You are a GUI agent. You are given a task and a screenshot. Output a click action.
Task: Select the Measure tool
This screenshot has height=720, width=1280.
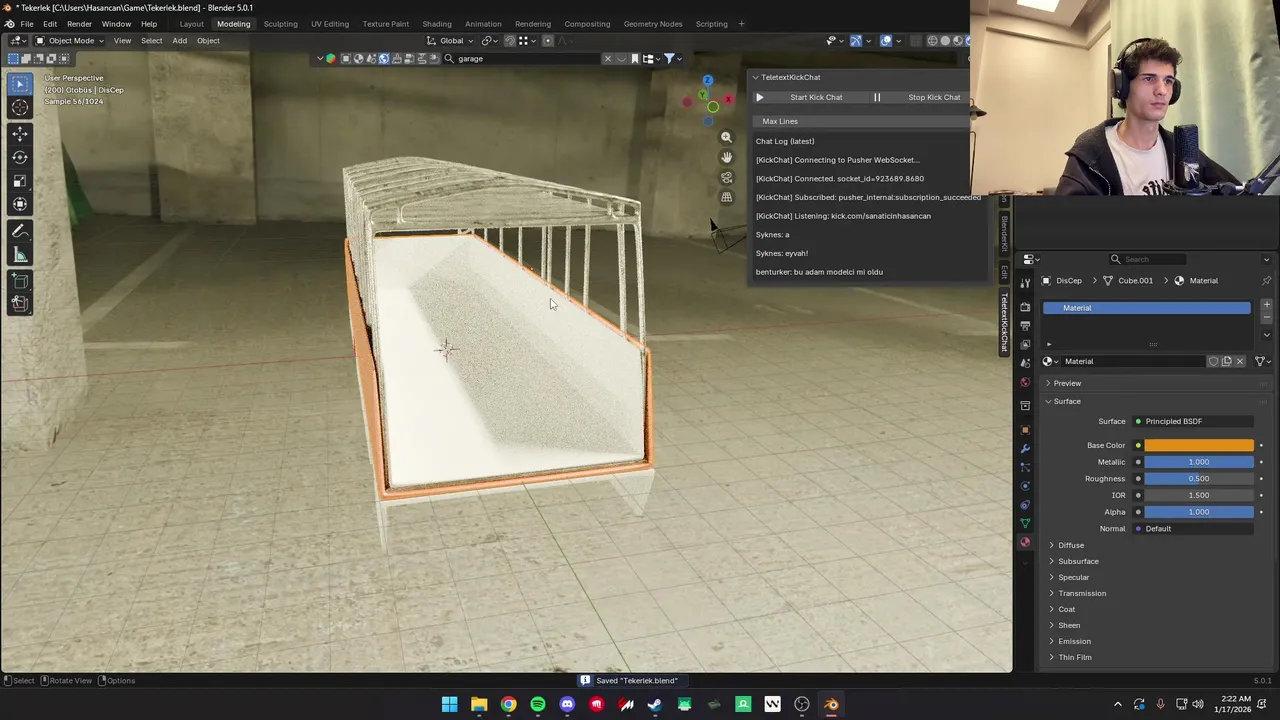(x=20, y=255)
